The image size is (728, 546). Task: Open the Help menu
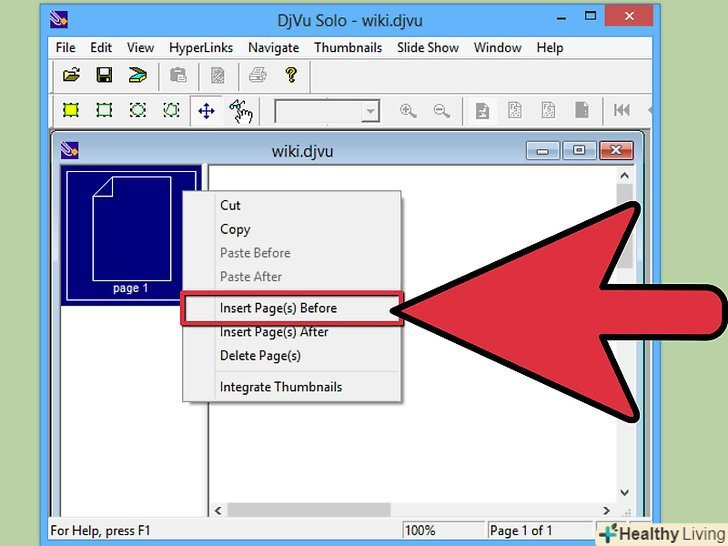(x=550, y=47)
